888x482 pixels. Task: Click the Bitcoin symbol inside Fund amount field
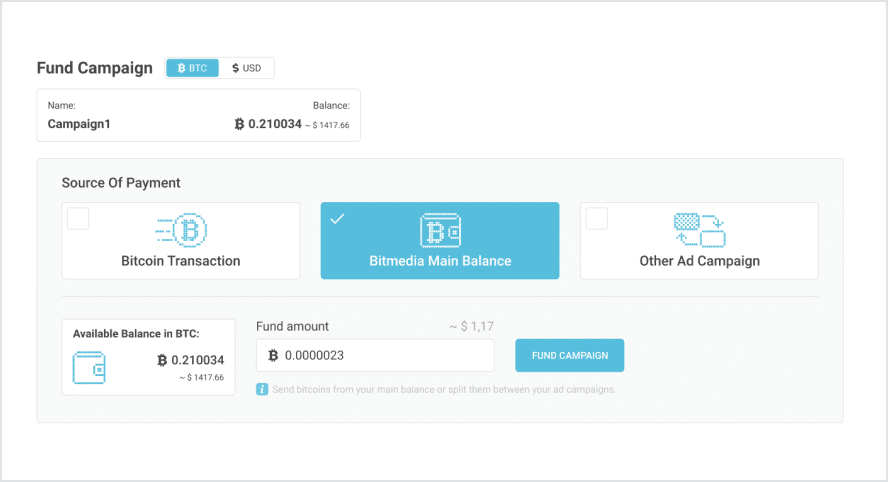[x=273, y=355]
